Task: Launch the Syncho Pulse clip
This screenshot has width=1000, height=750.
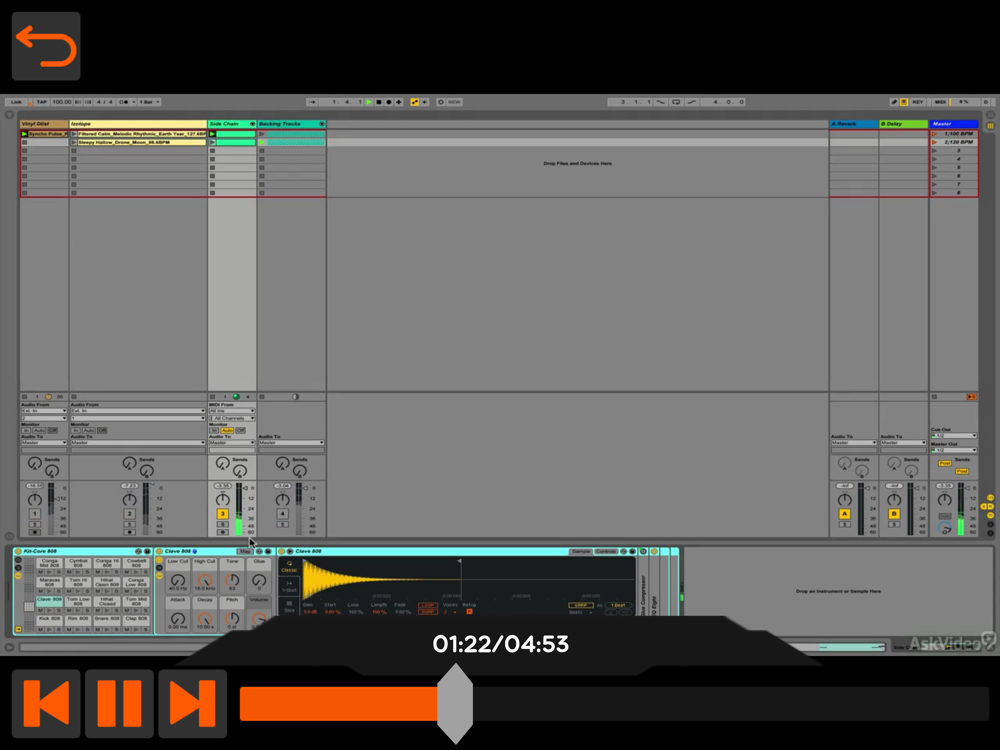Action: tap(24, 134)
